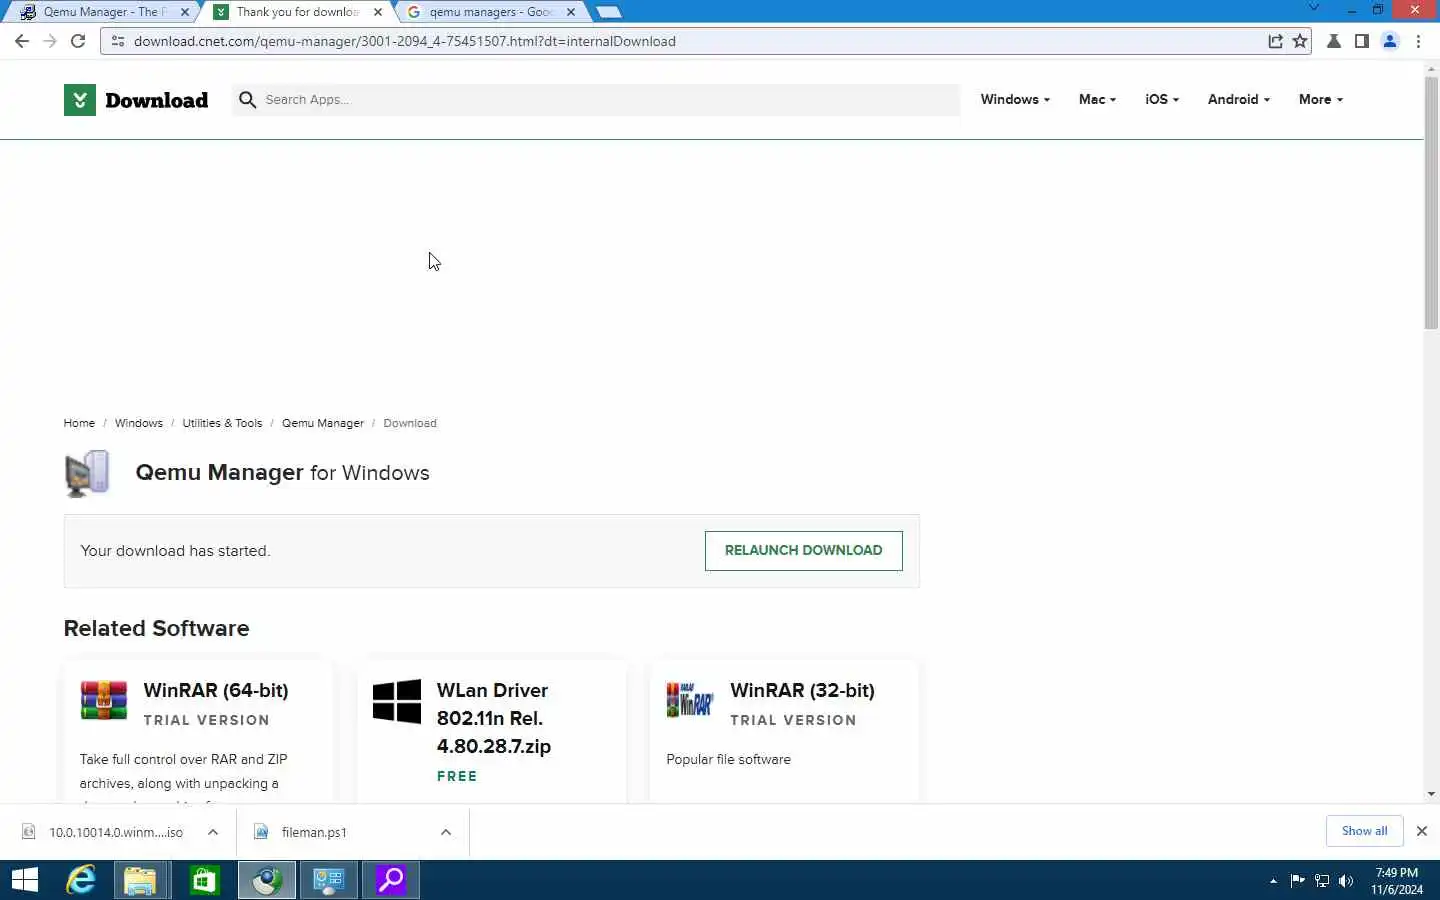Bookmark this page with the star icon
The height and width of the screenshot is (900, 1440).
(x=1299, y=41)
